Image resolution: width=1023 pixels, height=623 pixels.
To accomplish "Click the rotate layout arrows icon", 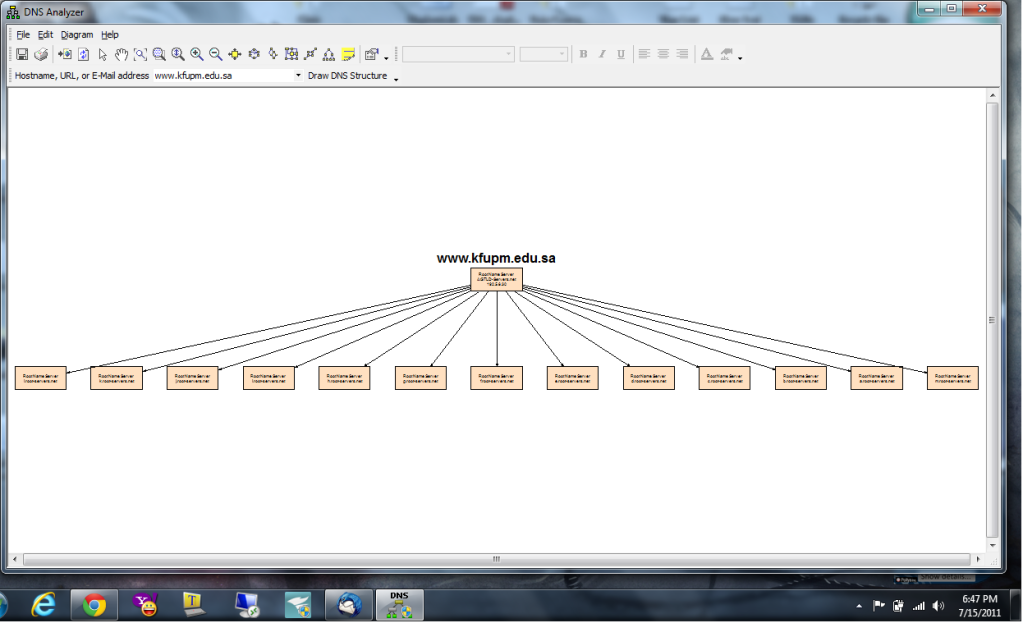I will (254, 54).
